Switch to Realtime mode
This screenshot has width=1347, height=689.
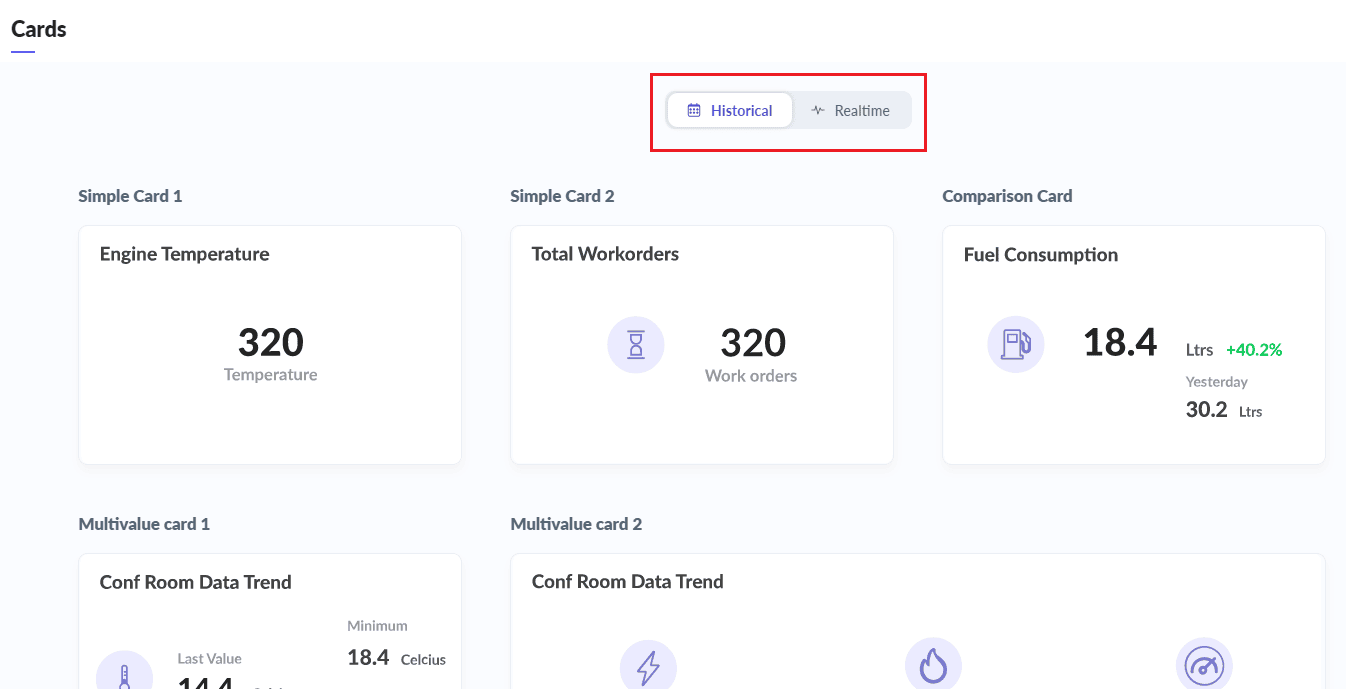click(851, 111)
